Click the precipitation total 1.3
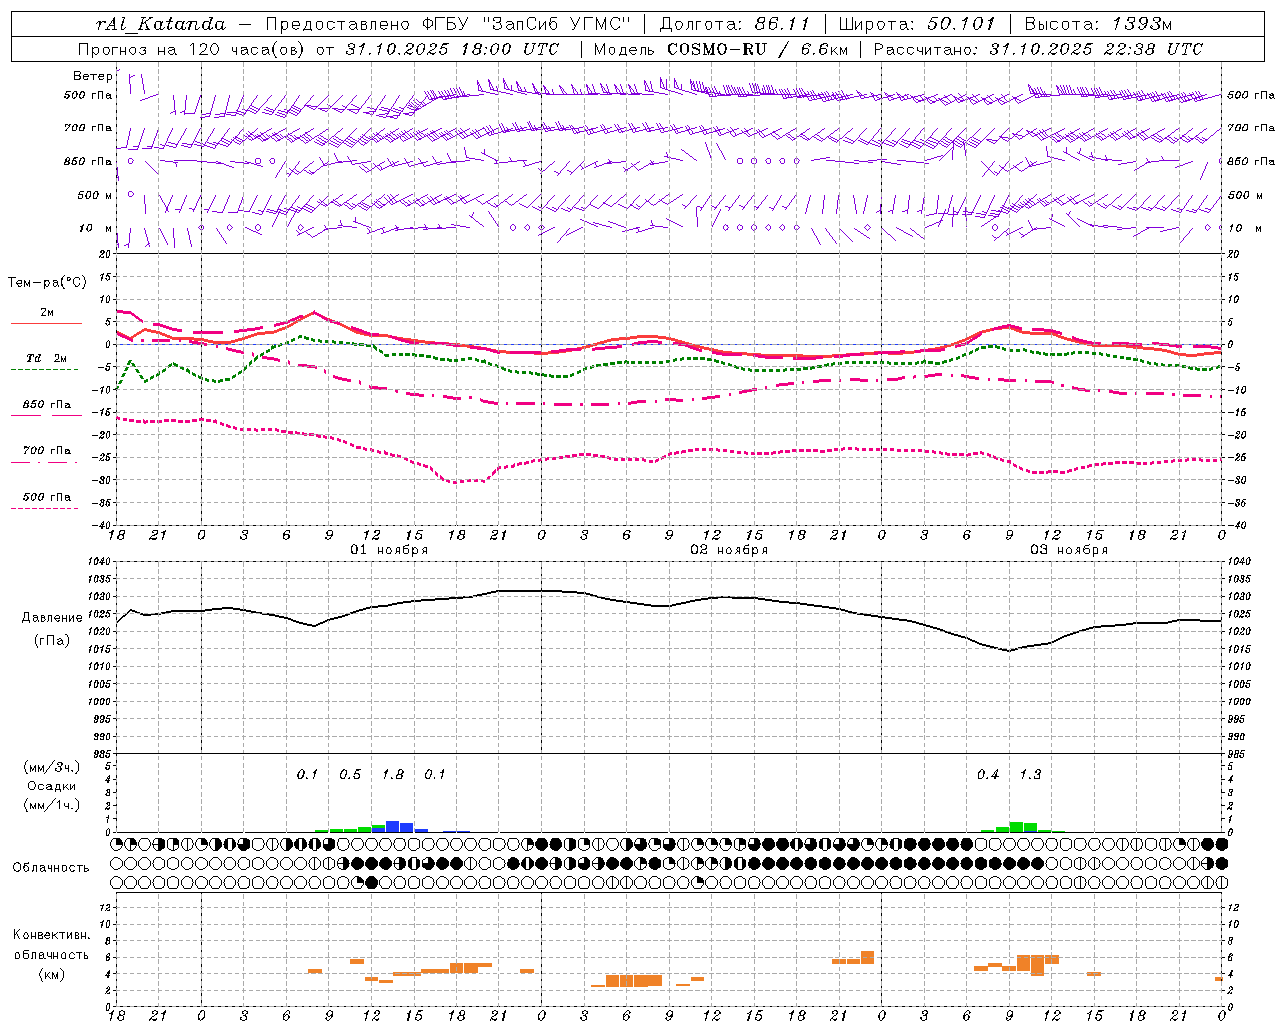This screenshot has height=1024, width=1280. [x=1030, y=774]
